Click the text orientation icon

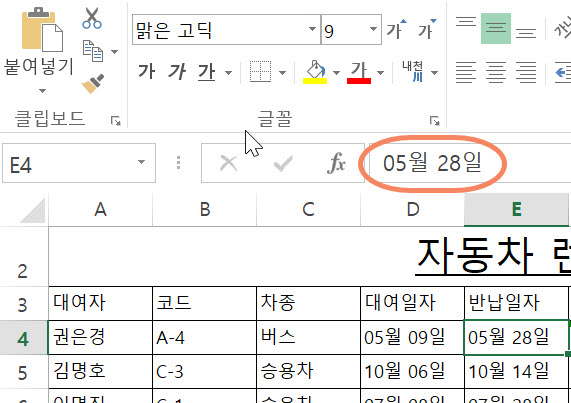click(x=562, y=28)
